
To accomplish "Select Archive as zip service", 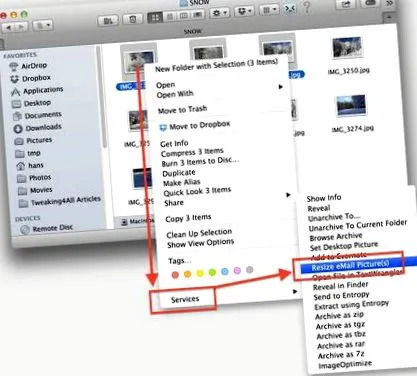I will point(340,315).
